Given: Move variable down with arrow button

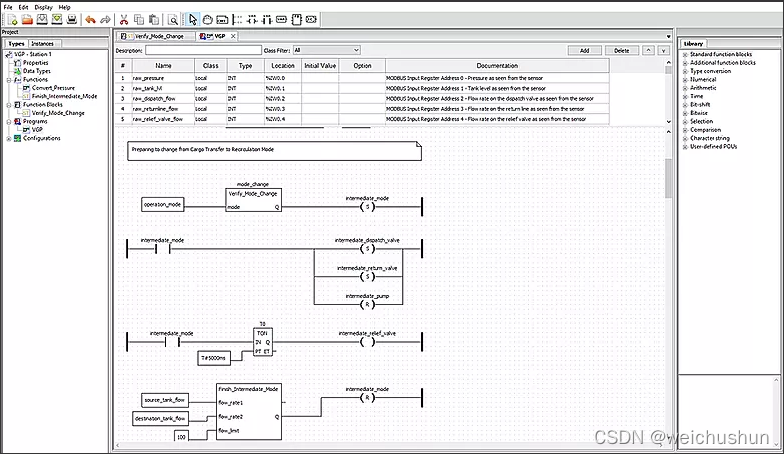Looking at the screenshot, I should [664, 50].
